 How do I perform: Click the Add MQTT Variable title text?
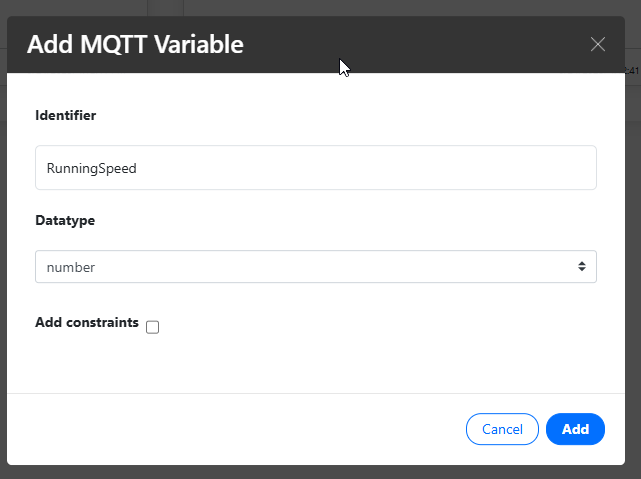[x=135, y=44]
